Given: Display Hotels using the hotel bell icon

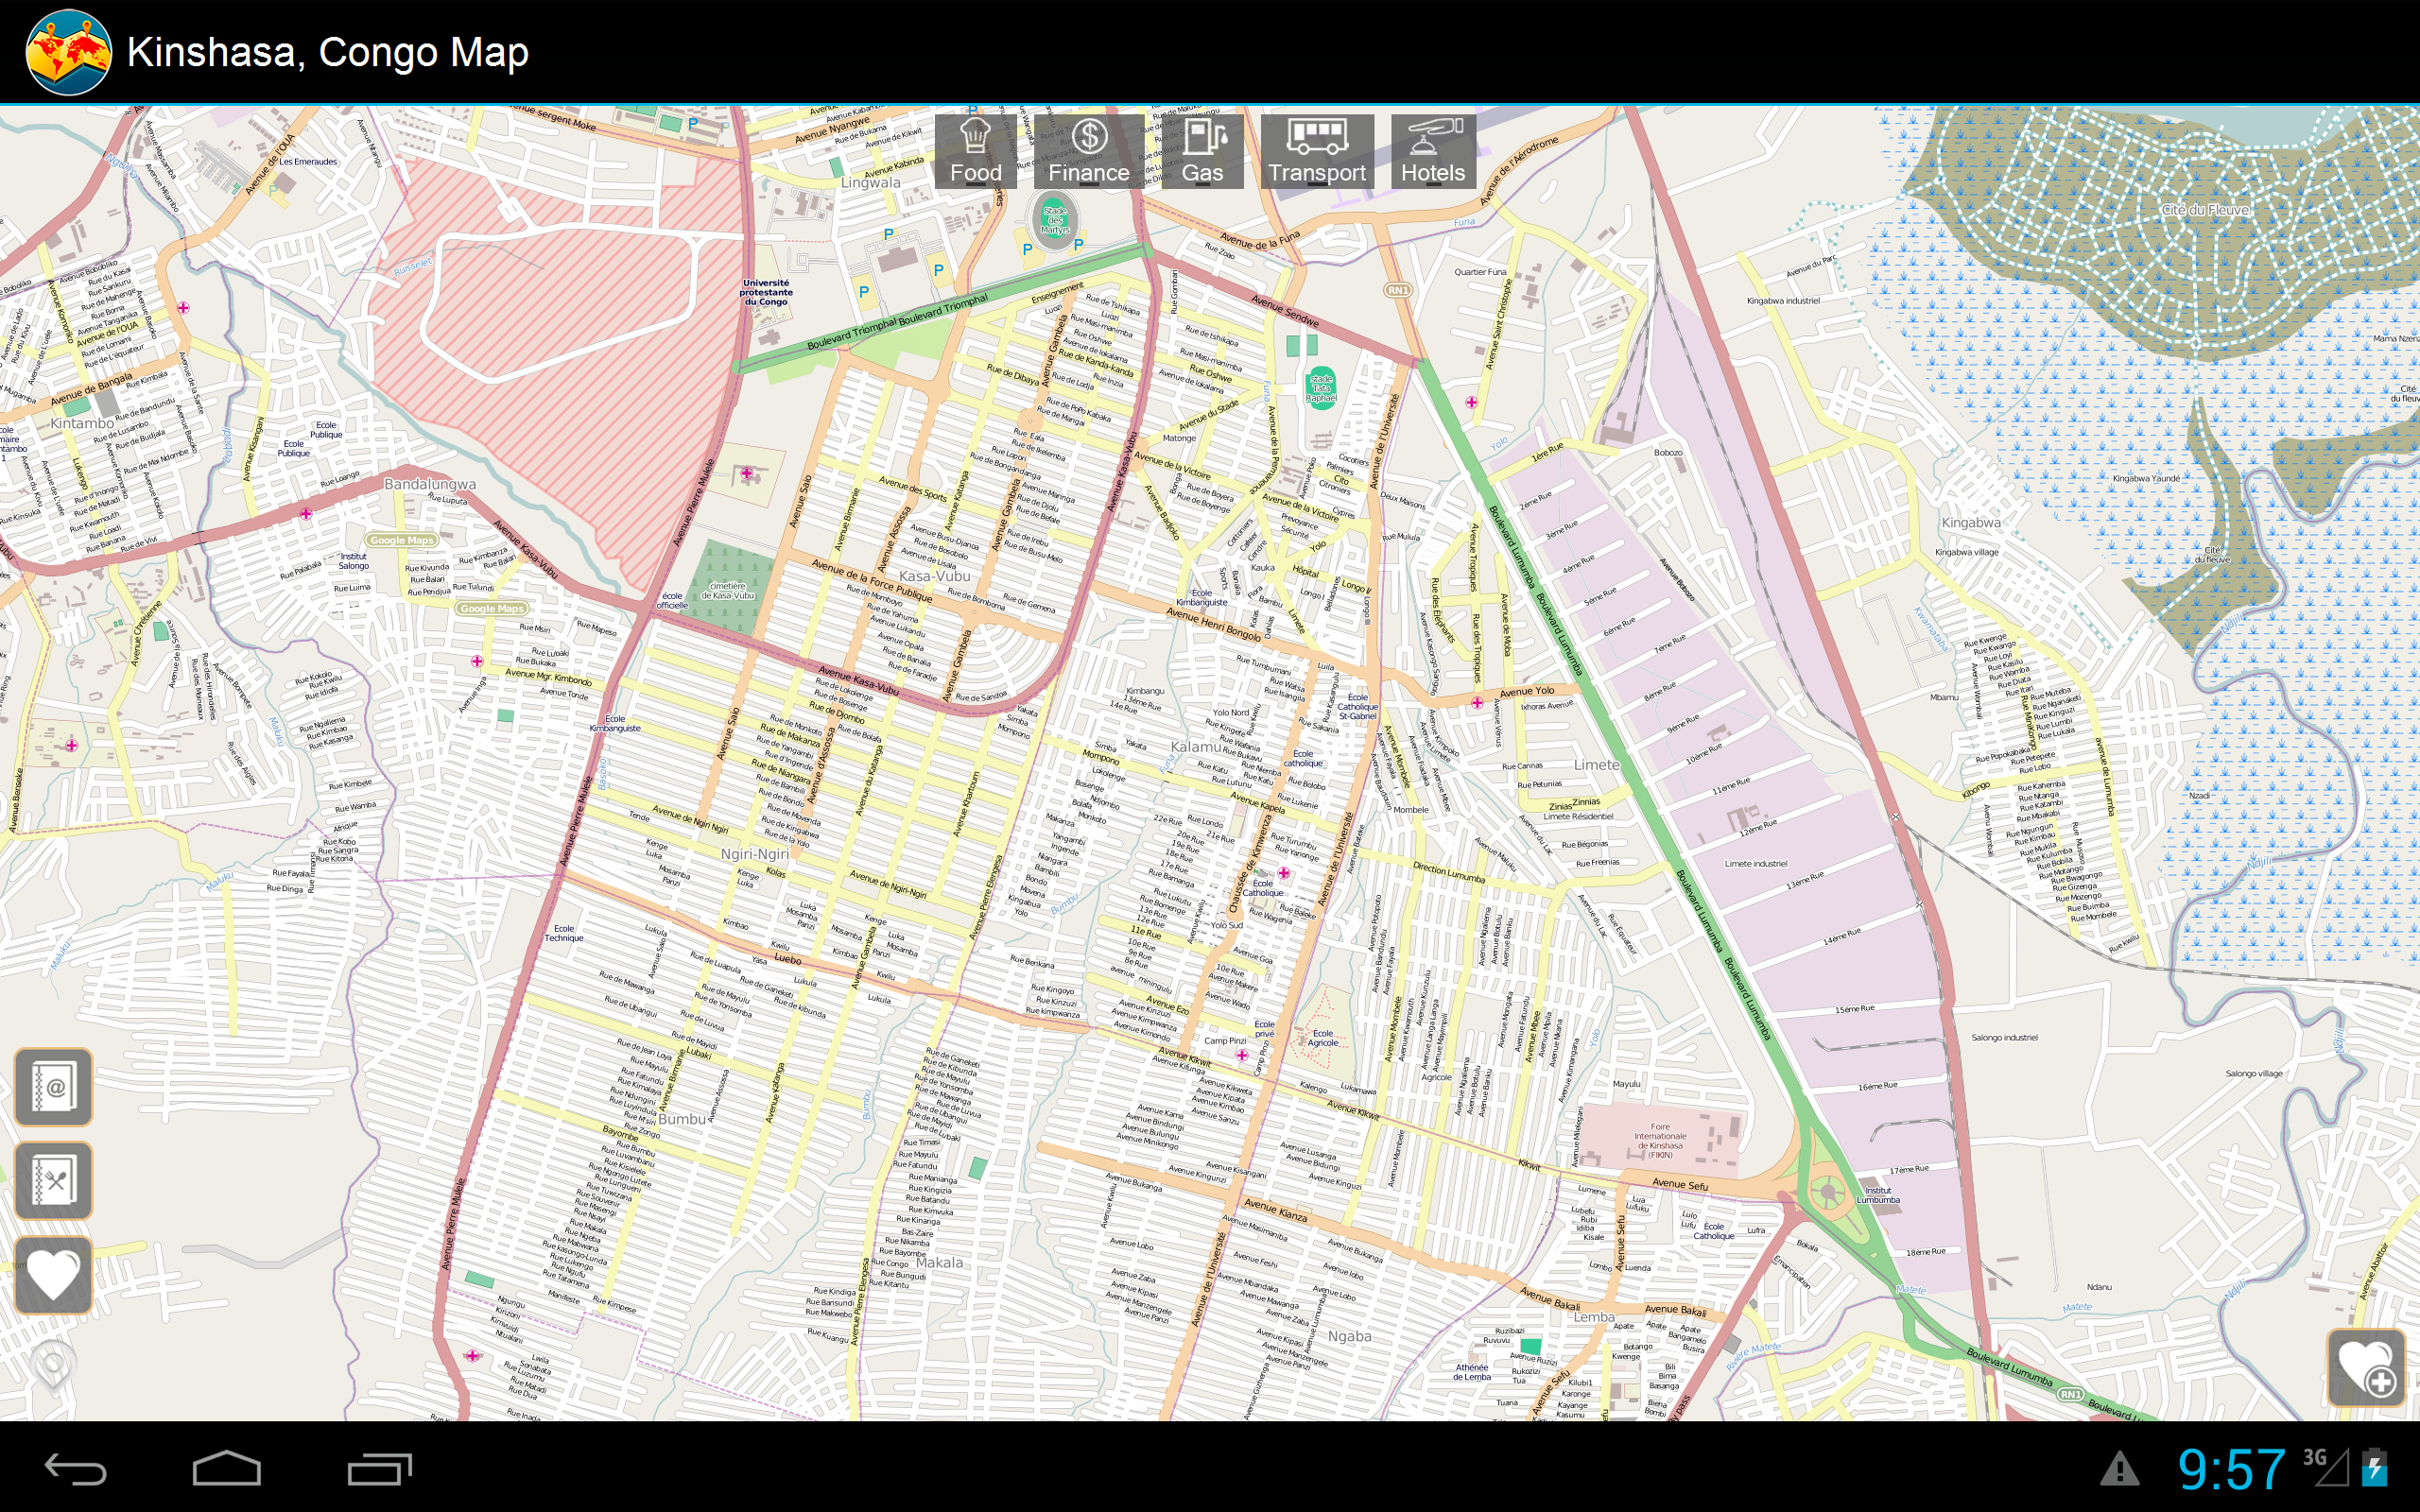Looking at the screenshot, I should tap(1434, 150).
